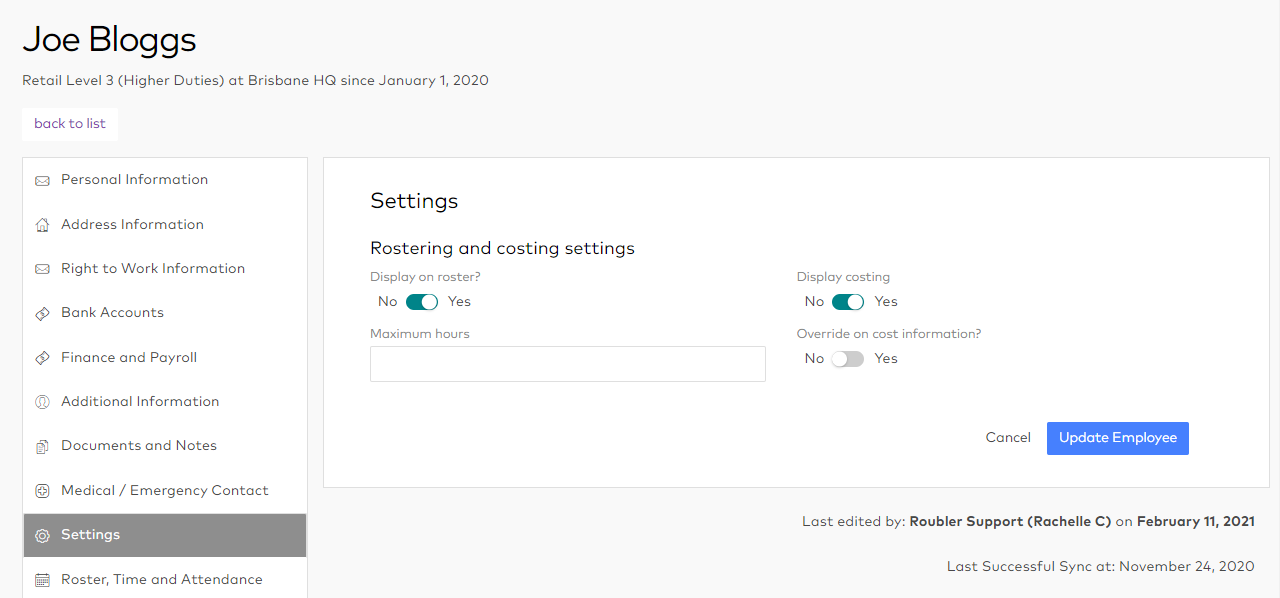Screen dimensions: 1280x598
Task: Click the back to list link
Action: coord(70,124)
